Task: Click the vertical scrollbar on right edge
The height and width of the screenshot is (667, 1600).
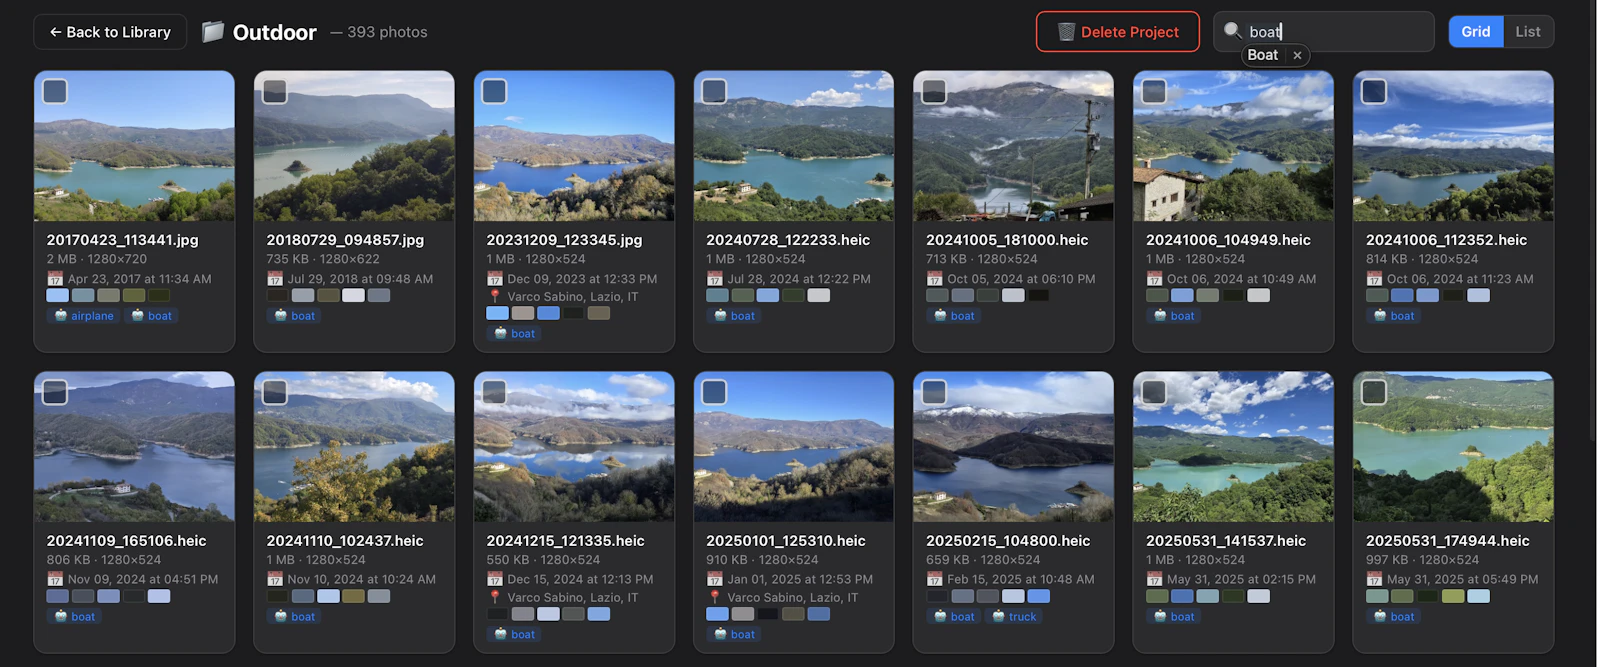Action: pos(1593,220)
